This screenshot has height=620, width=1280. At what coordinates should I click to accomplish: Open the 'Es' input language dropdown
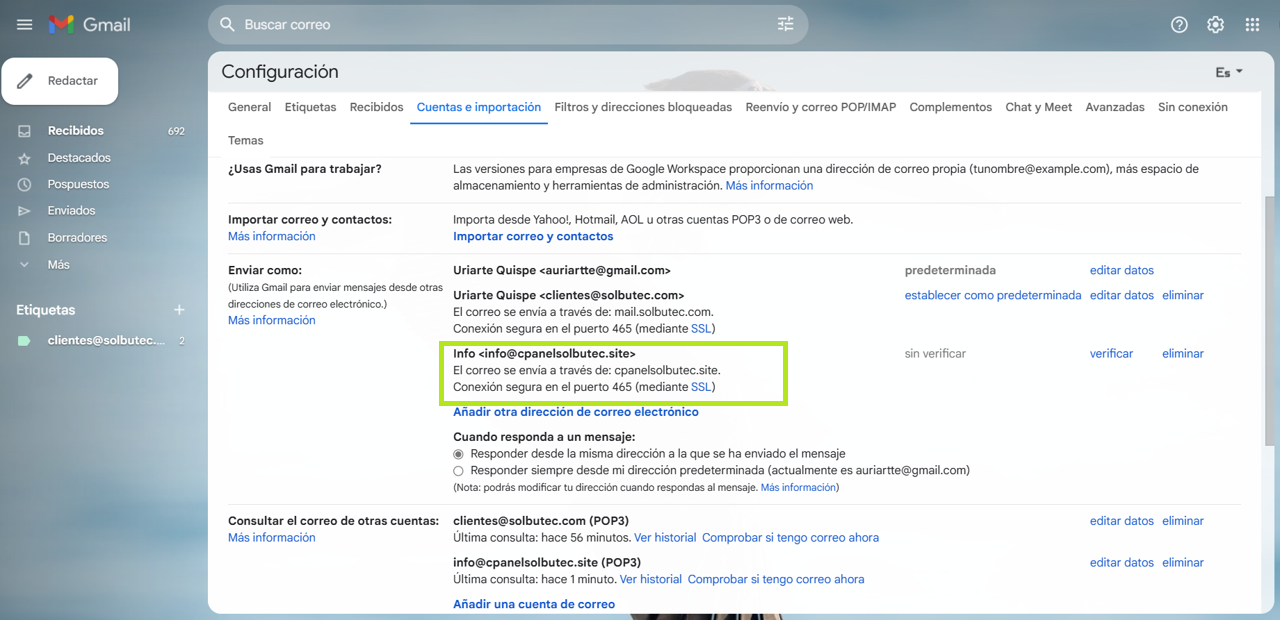click(x=1229, y=72)
